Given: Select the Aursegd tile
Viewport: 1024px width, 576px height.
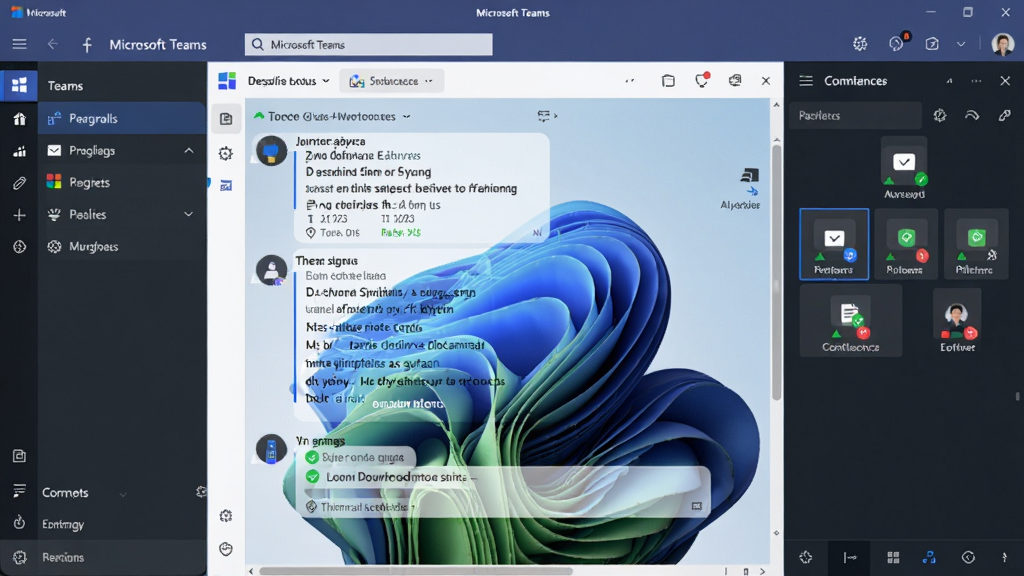Looking at the screenshot, I should click(904, 168).
